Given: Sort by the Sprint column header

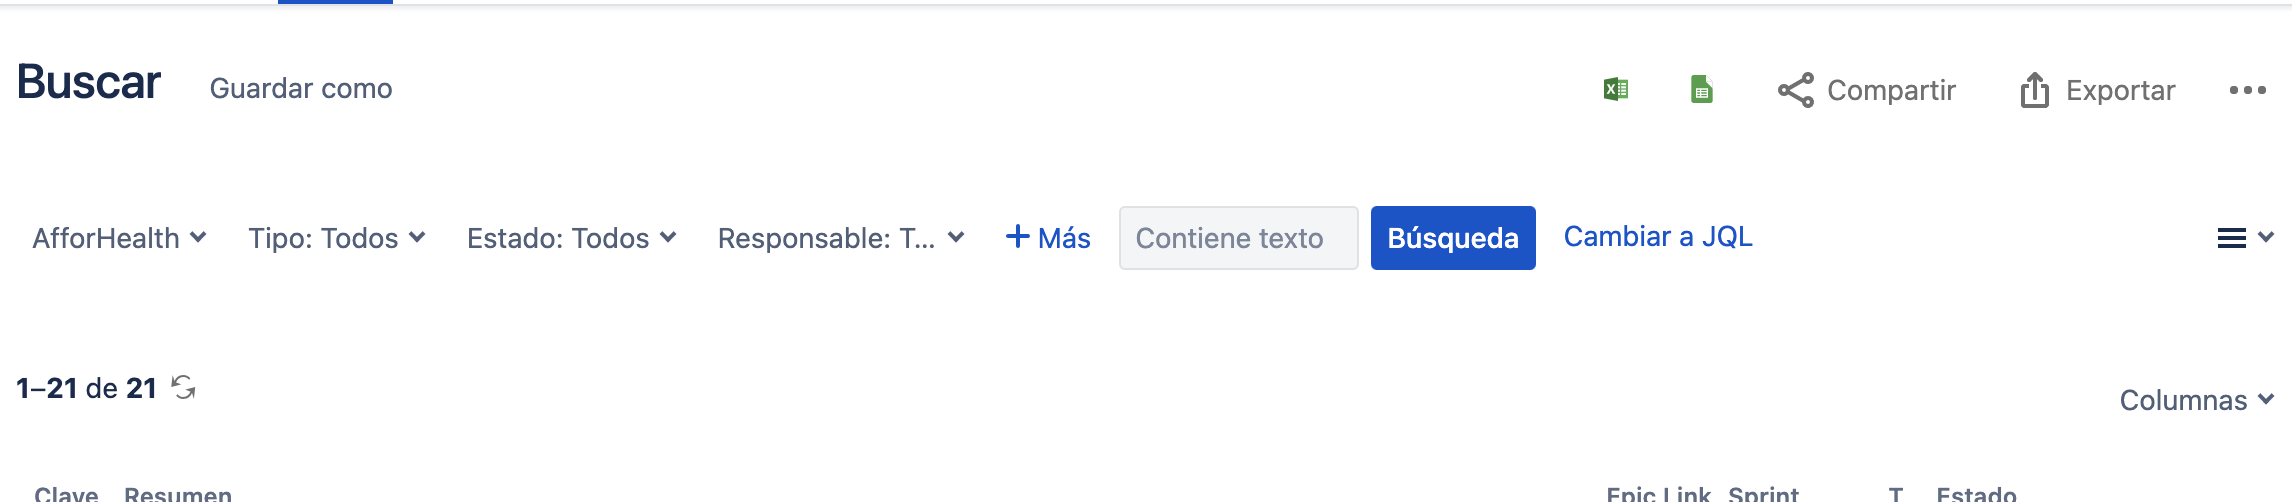Looking at the screenshot, I should tap(1763, 493).
